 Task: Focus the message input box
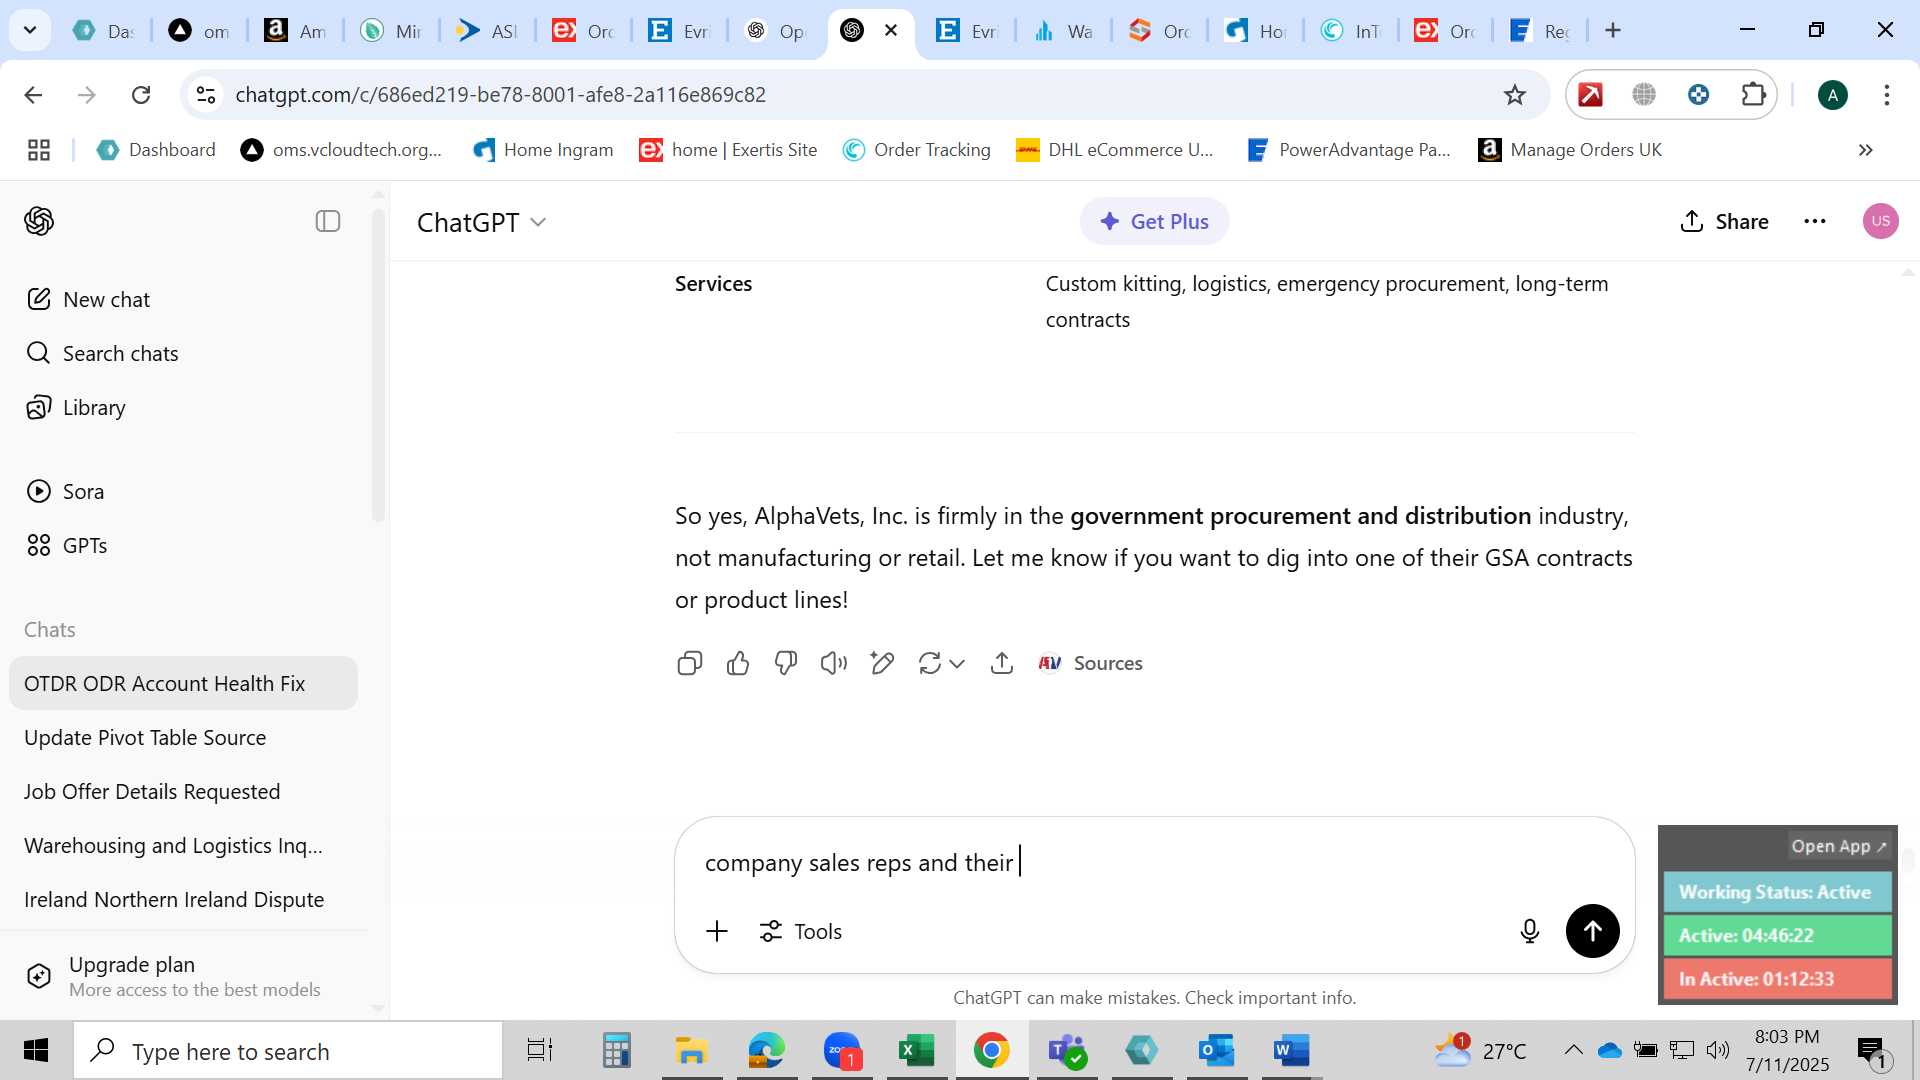point(1154,862)
